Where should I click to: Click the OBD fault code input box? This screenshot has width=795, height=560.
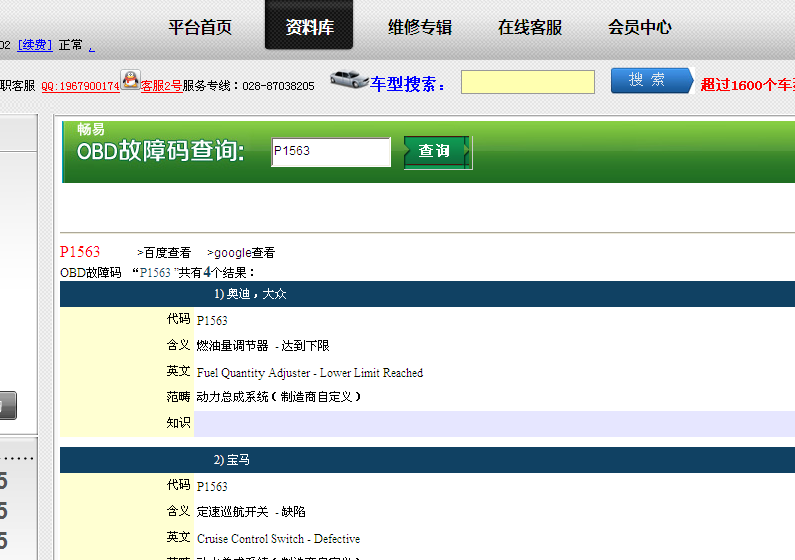pos(330,151)
